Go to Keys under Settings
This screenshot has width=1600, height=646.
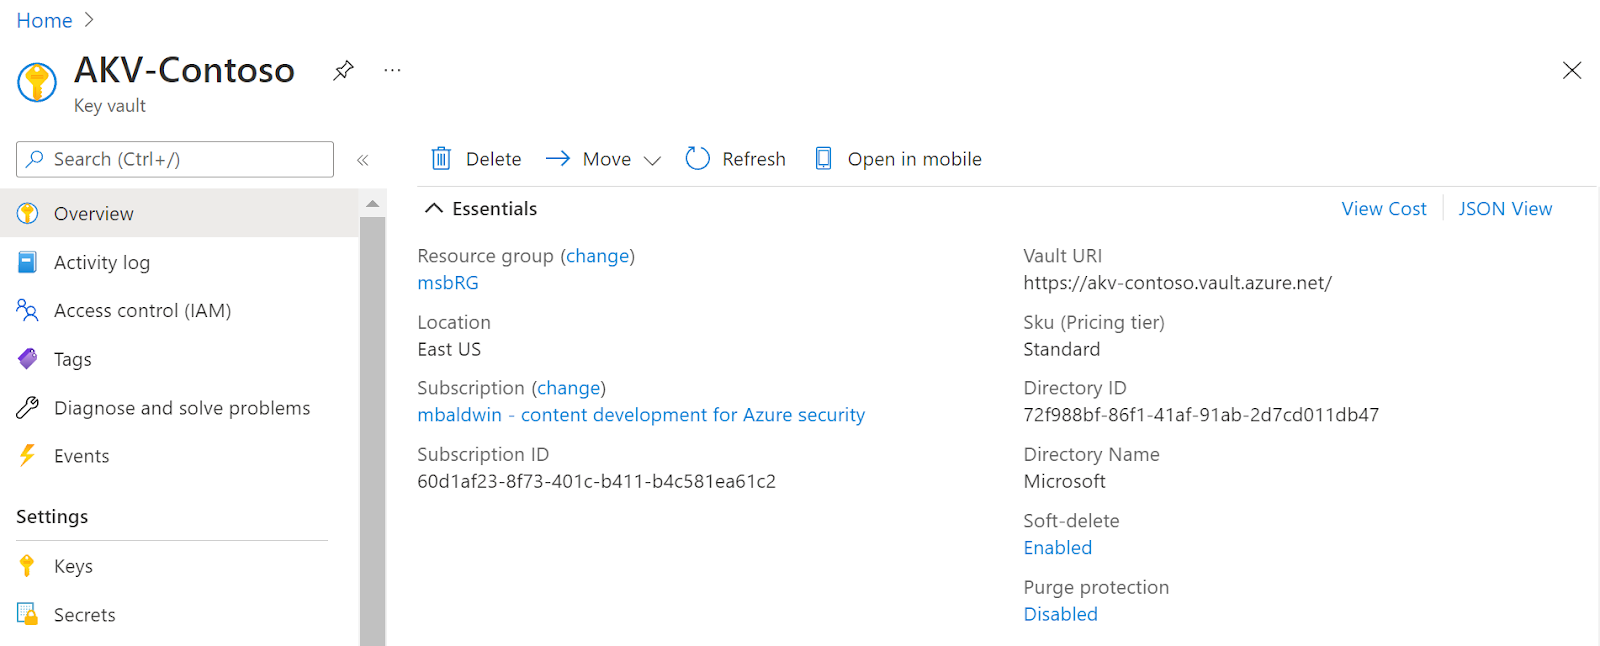pos(73,566)
